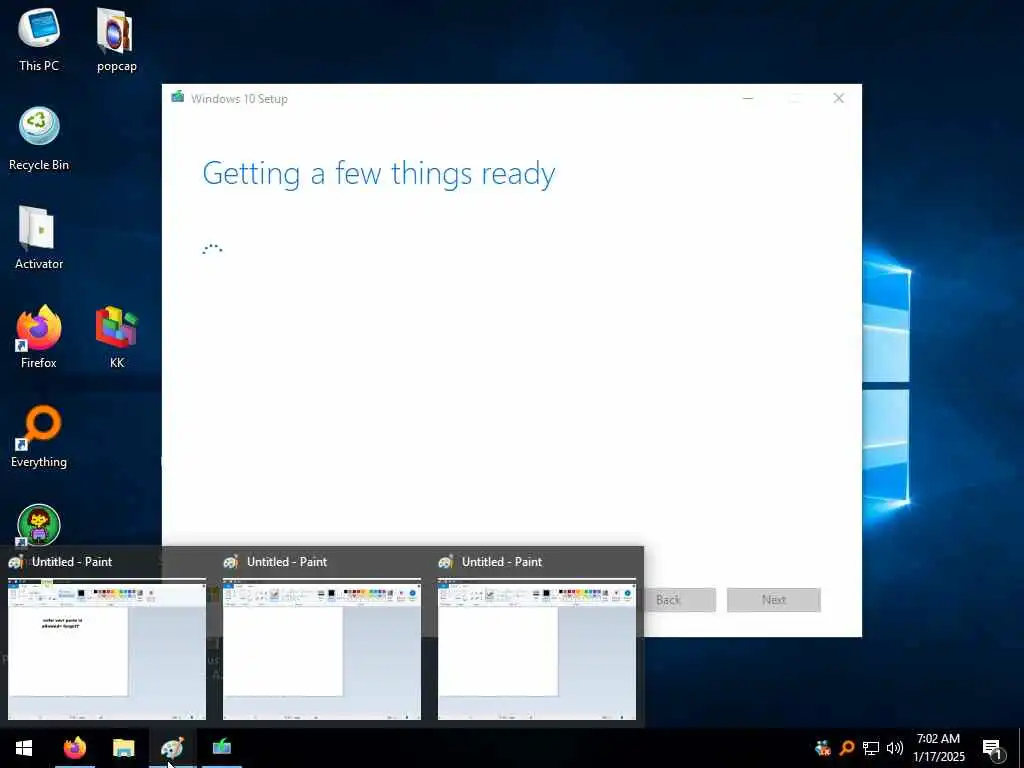Minimize the Windows 10 Setup window
This screenshot has height=768, width=1024.
(x=748, y=98)
